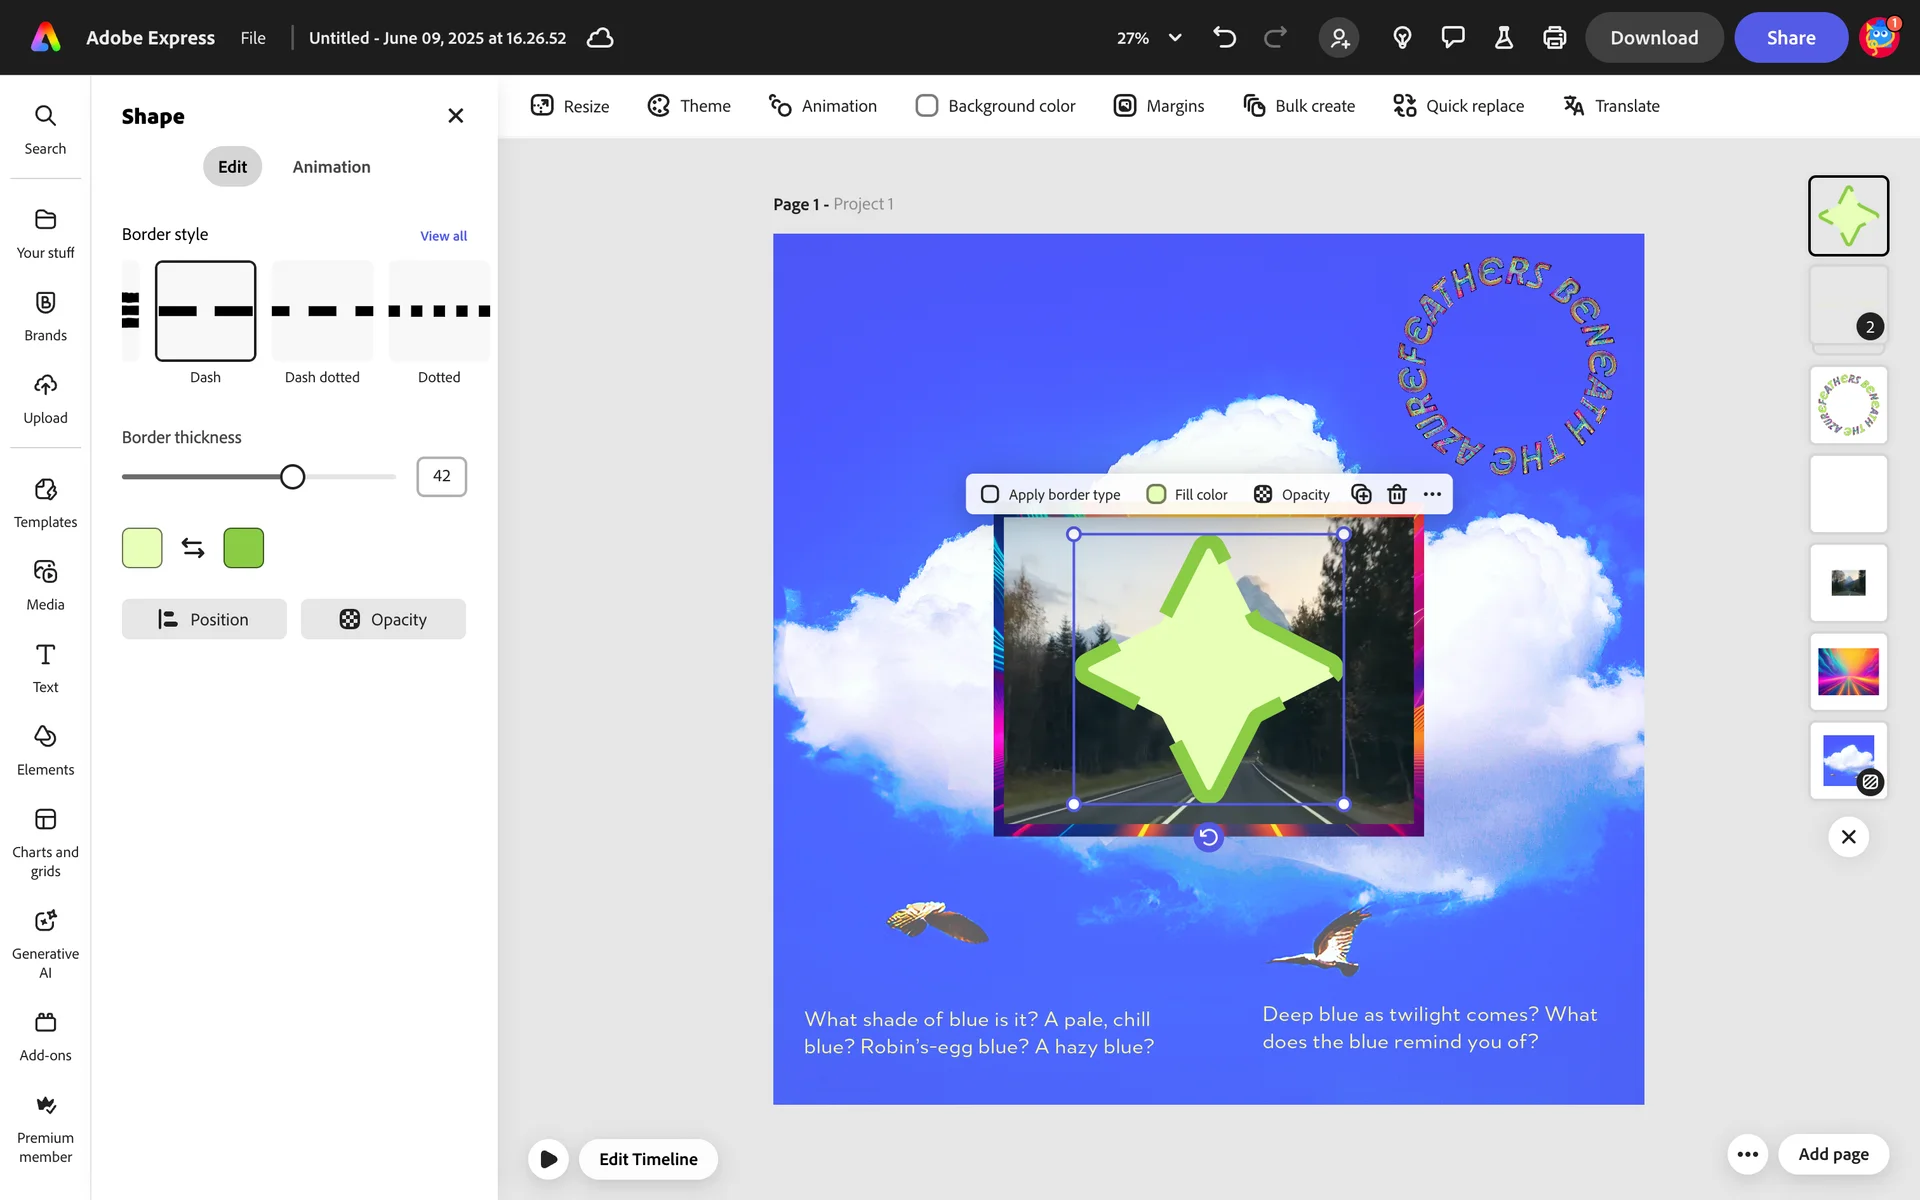Click View all border styles link
This screenshot has height=1200, width=1920.
point(443,236)
